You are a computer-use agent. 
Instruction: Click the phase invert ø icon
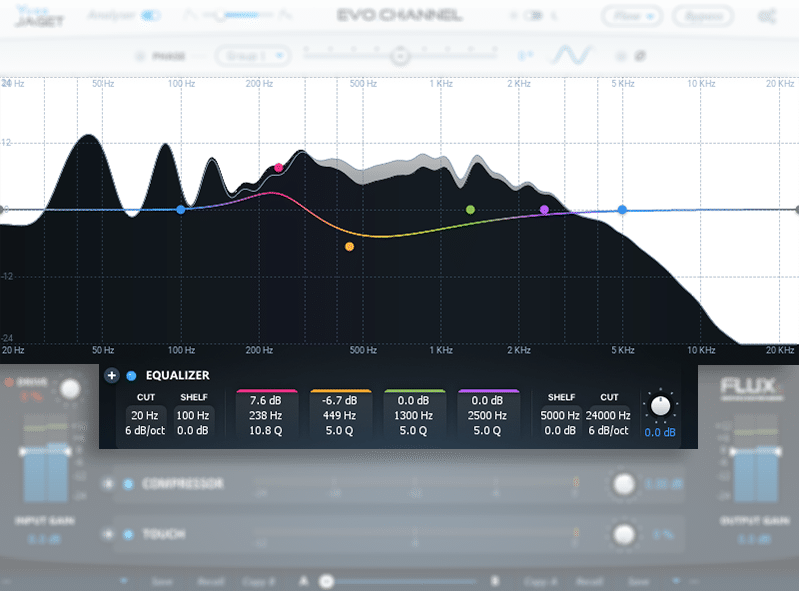(x=640, y=56)
